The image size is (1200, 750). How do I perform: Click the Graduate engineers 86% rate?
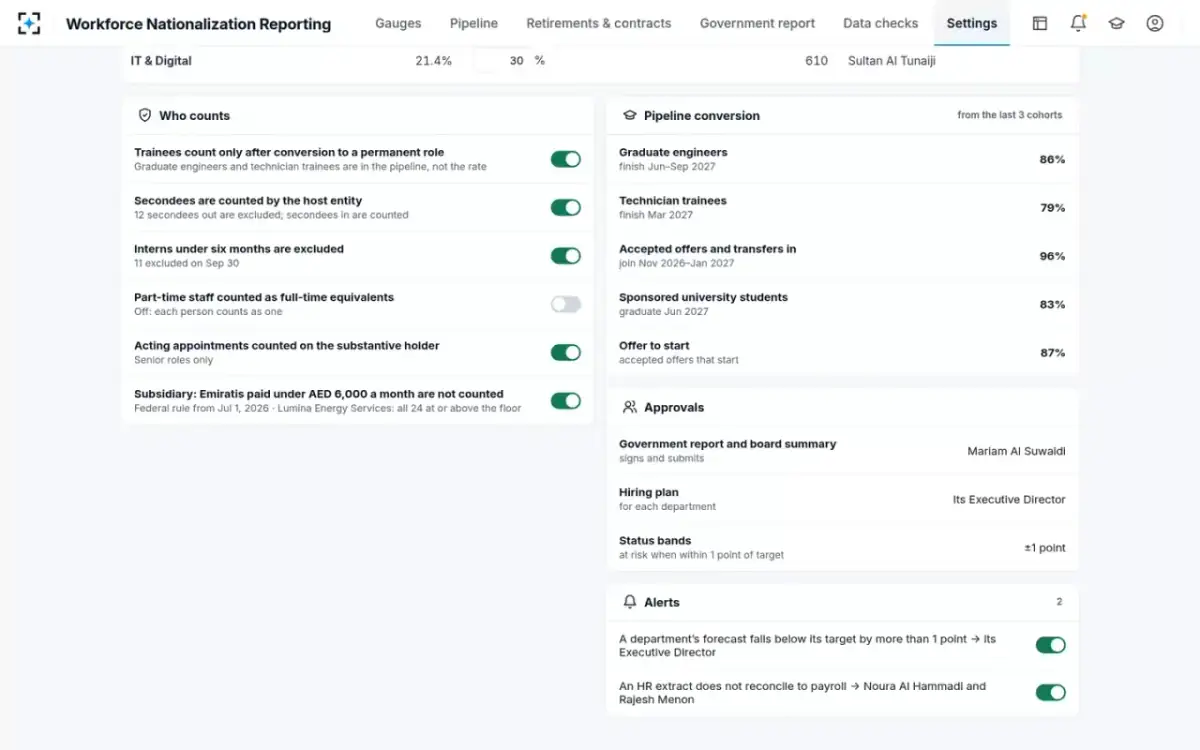(1052, 159)
